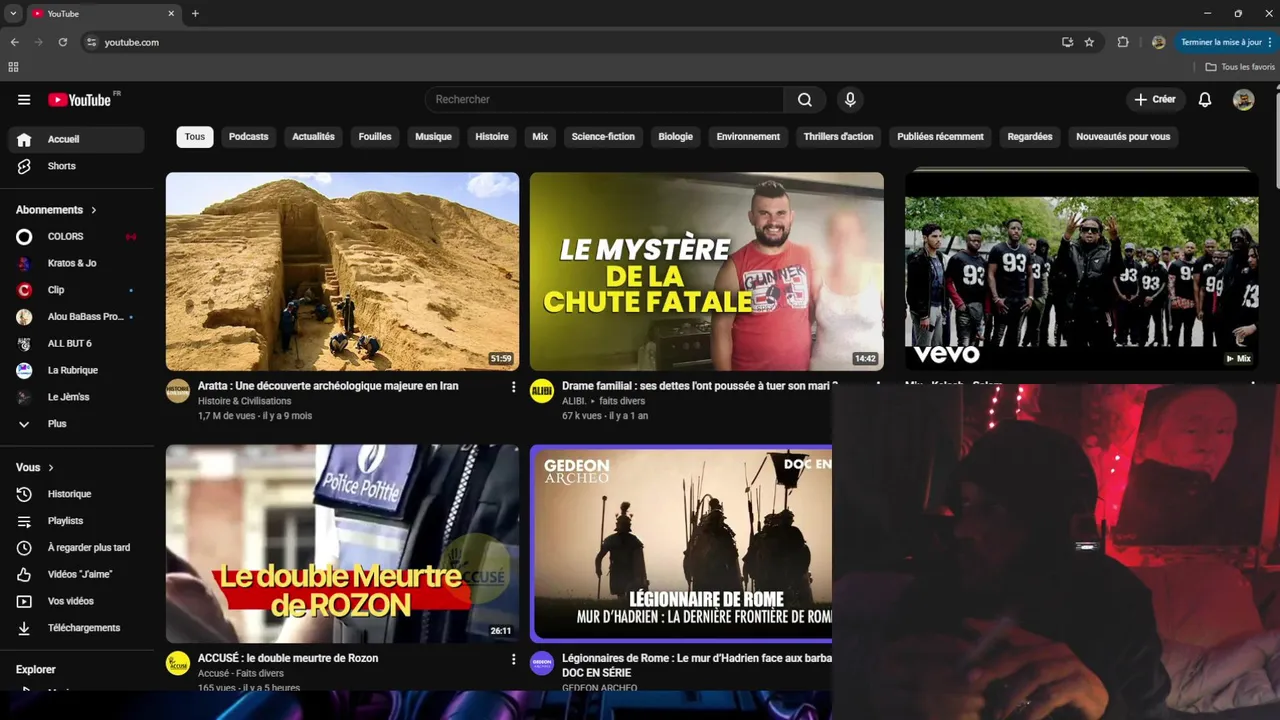1280x720 pixels.
Task: Open Shorts in sidebar
Action: pos(76,166)
